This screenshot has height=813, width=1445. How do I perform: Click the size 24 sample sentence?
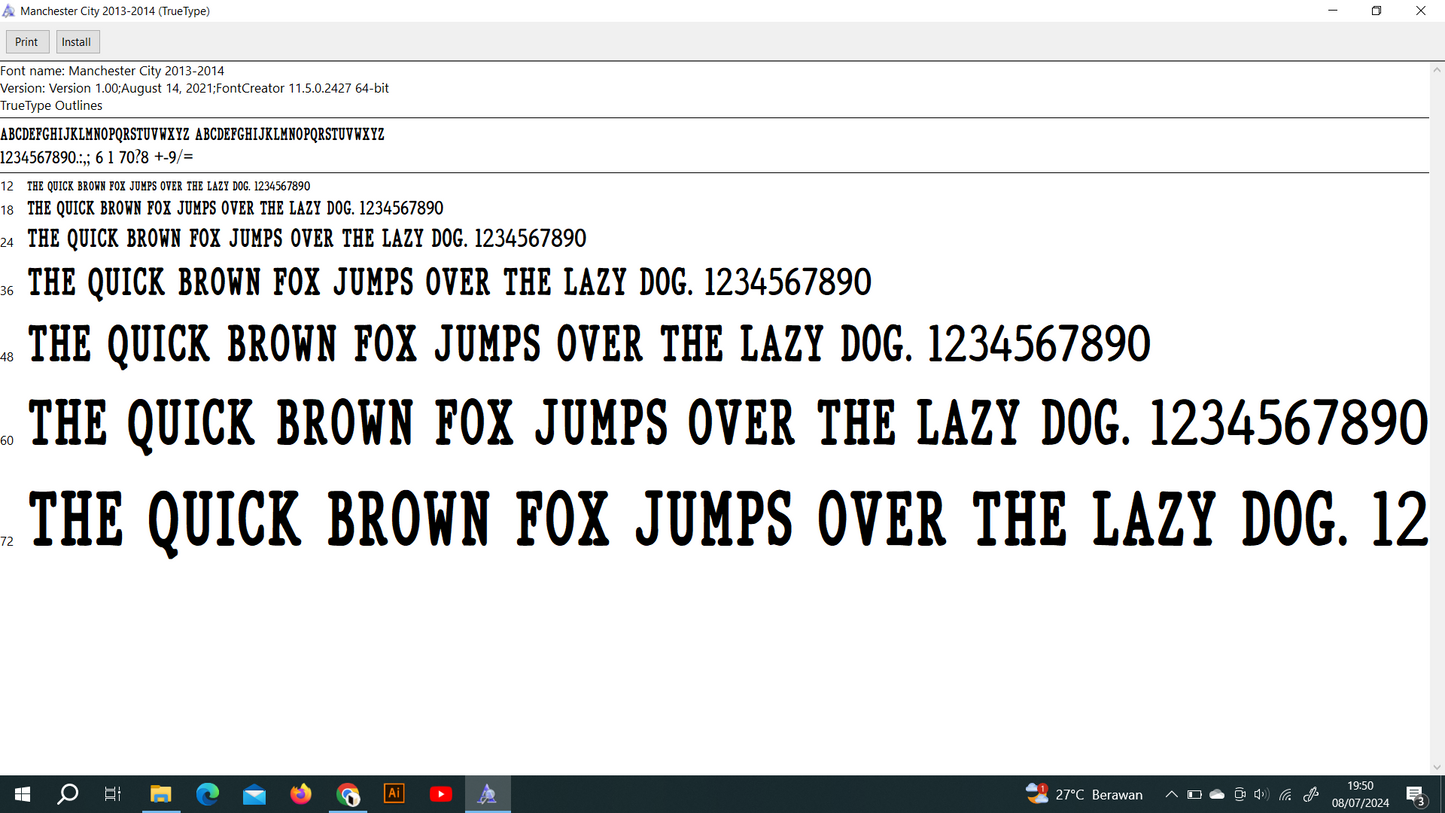[307, 239]
